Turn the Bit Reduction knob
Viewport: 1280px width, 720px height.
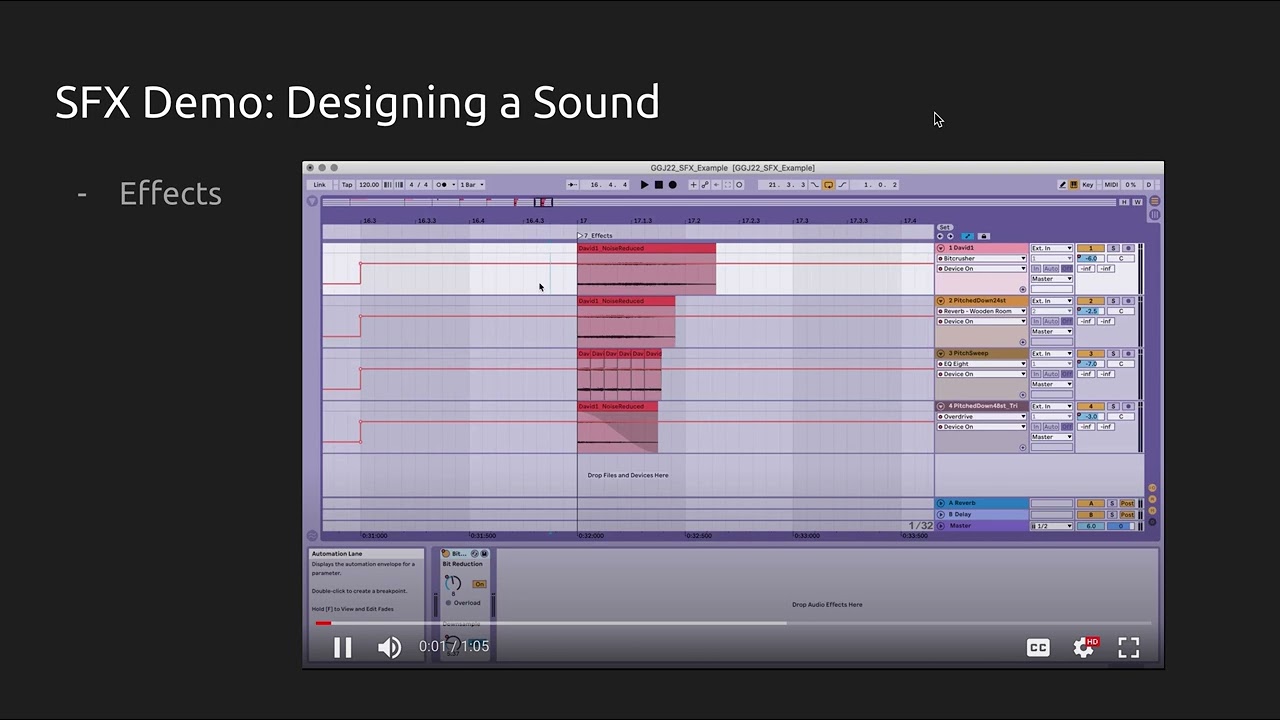(453, 583)
